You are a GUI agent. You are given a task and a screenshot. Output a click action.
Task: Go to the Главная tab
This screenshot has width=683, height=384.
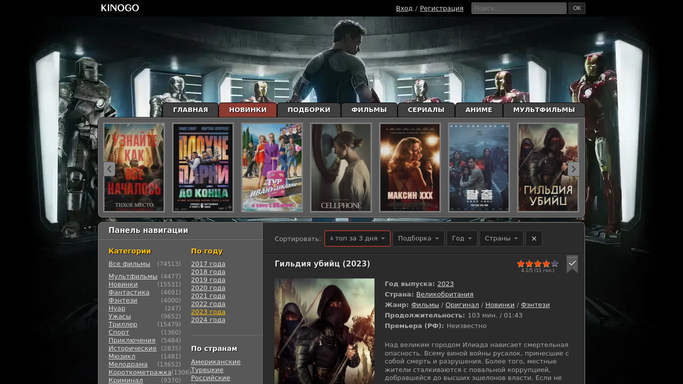coord(190,110)
